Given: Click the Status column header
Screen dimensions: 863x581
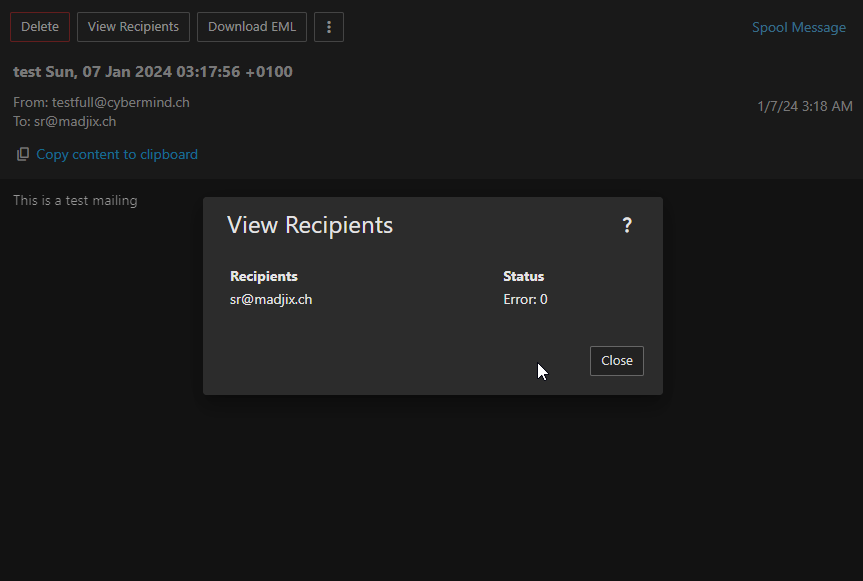Looking at the screenshot, I should tap(523, 276).
